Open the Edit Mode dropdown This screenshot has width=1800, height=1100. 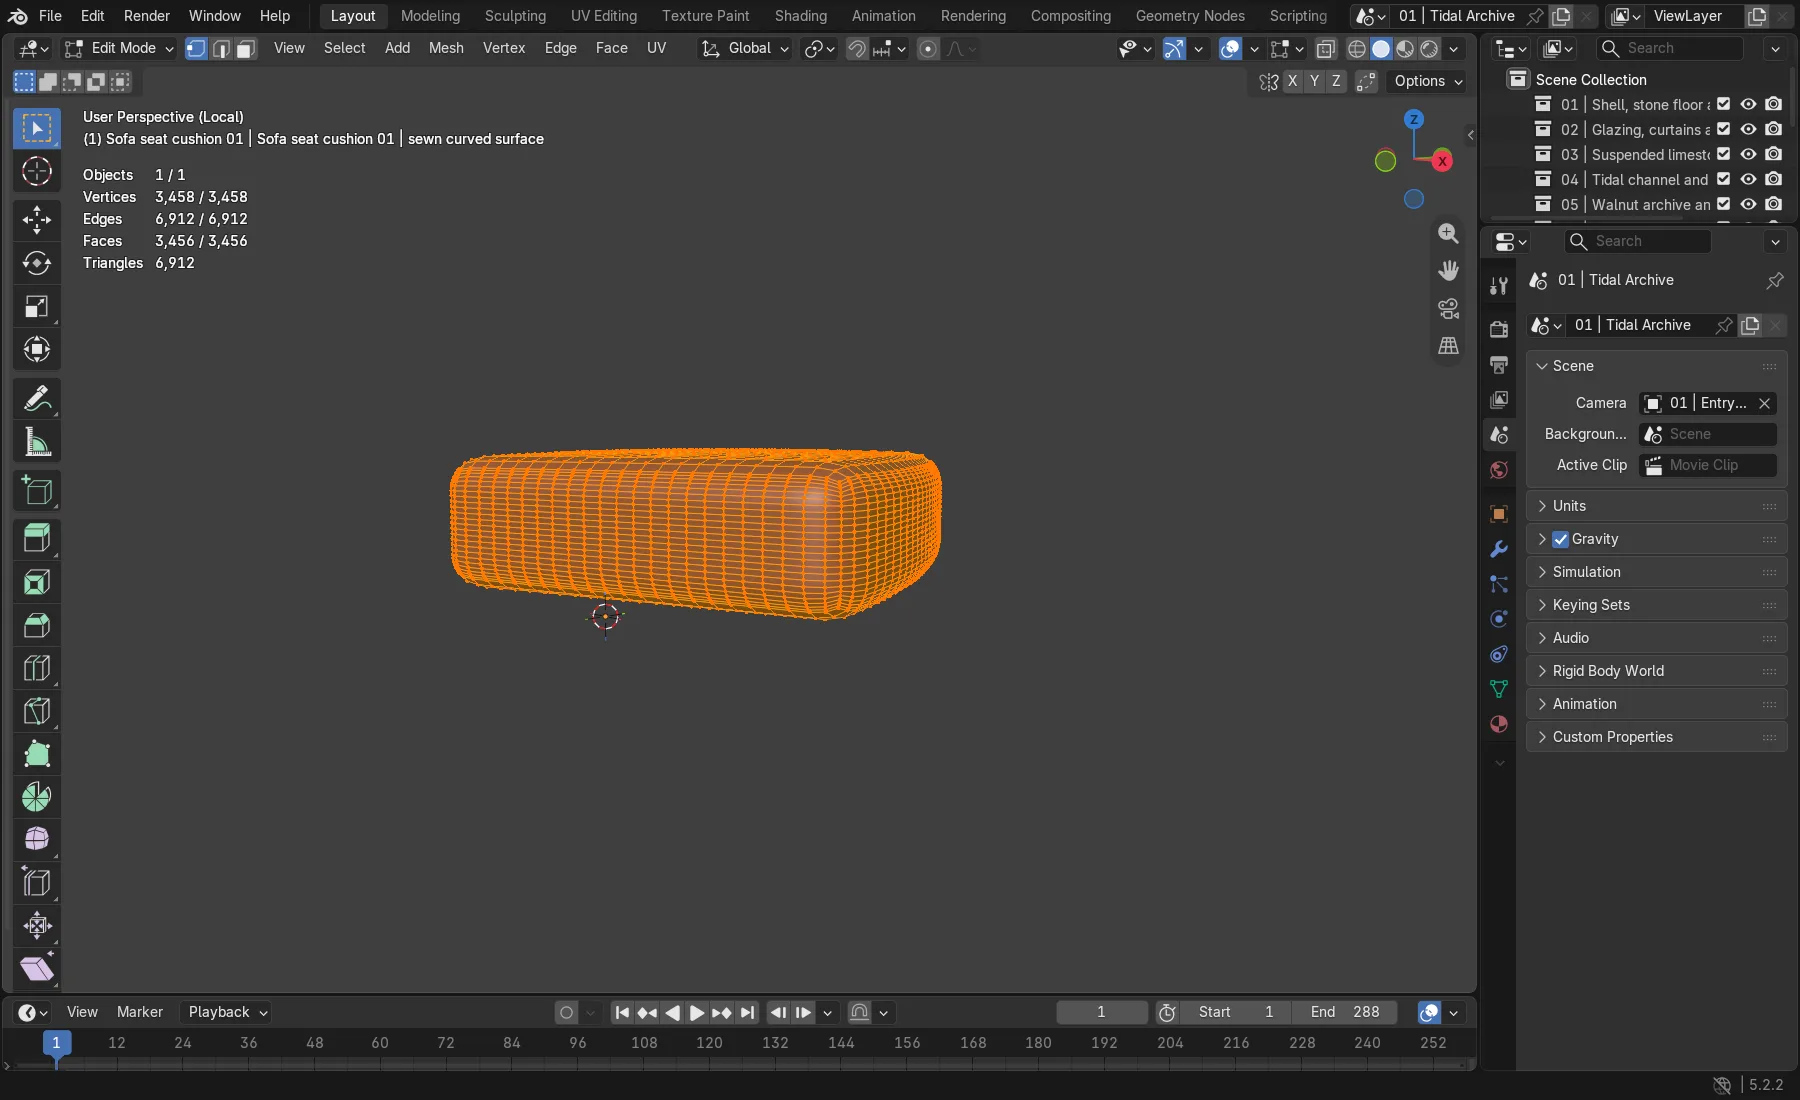click(x=119, y=48)
